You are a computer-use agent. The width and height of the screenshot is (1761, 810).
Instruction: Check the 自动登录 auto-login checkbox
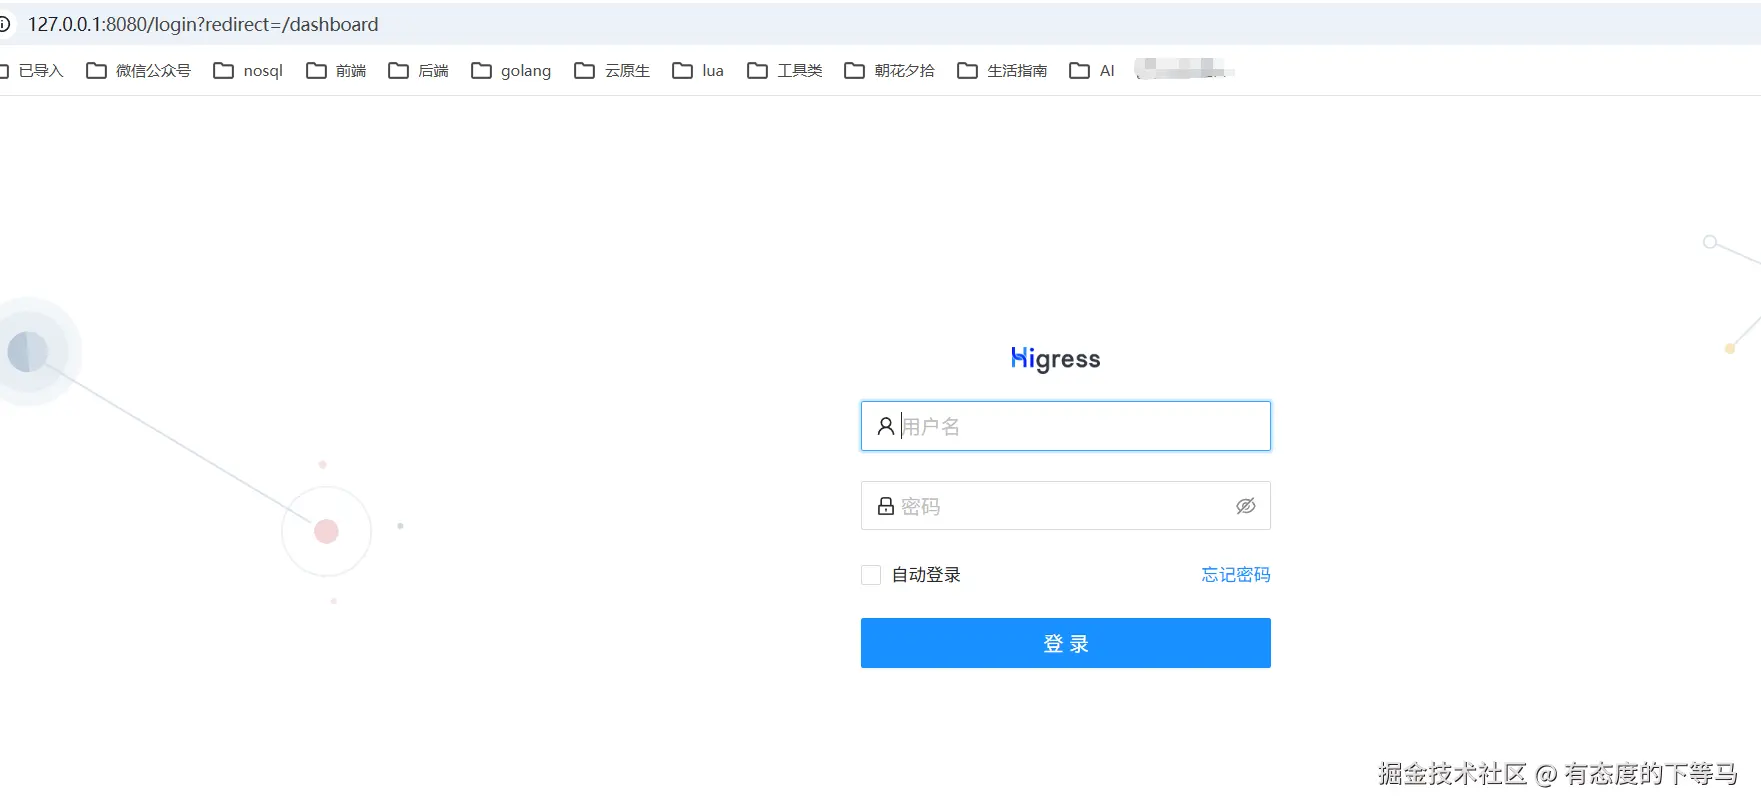(x=871, y=575)
